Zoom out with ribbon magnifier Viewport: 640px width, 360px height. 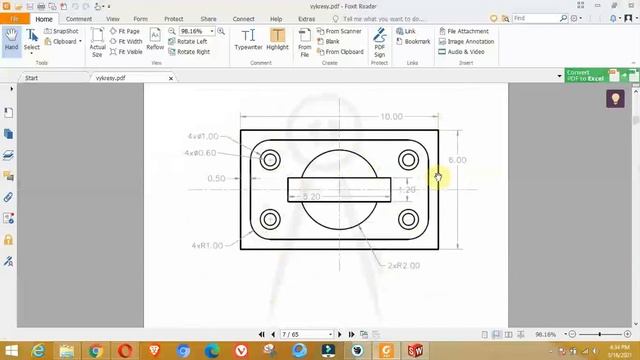pos(172,31)
